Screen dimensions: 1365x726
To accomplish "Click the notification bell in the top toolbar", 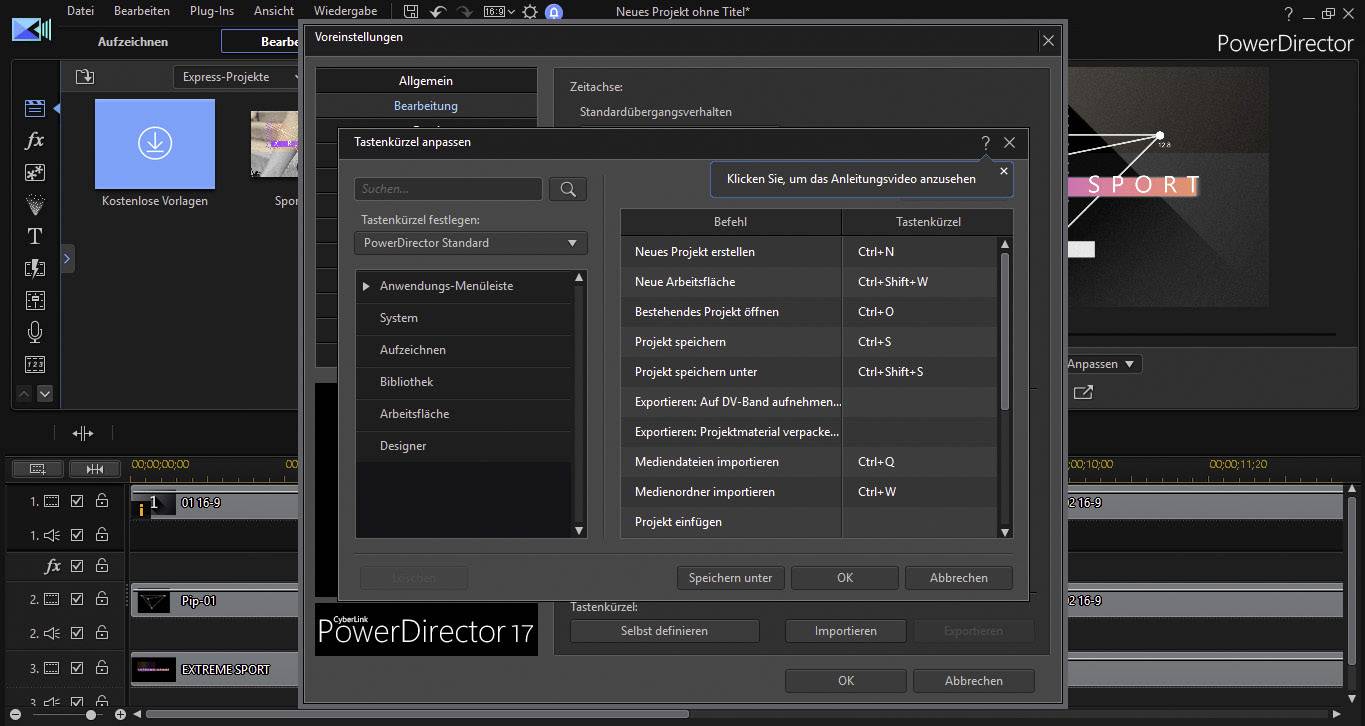I will click(554, 11).
